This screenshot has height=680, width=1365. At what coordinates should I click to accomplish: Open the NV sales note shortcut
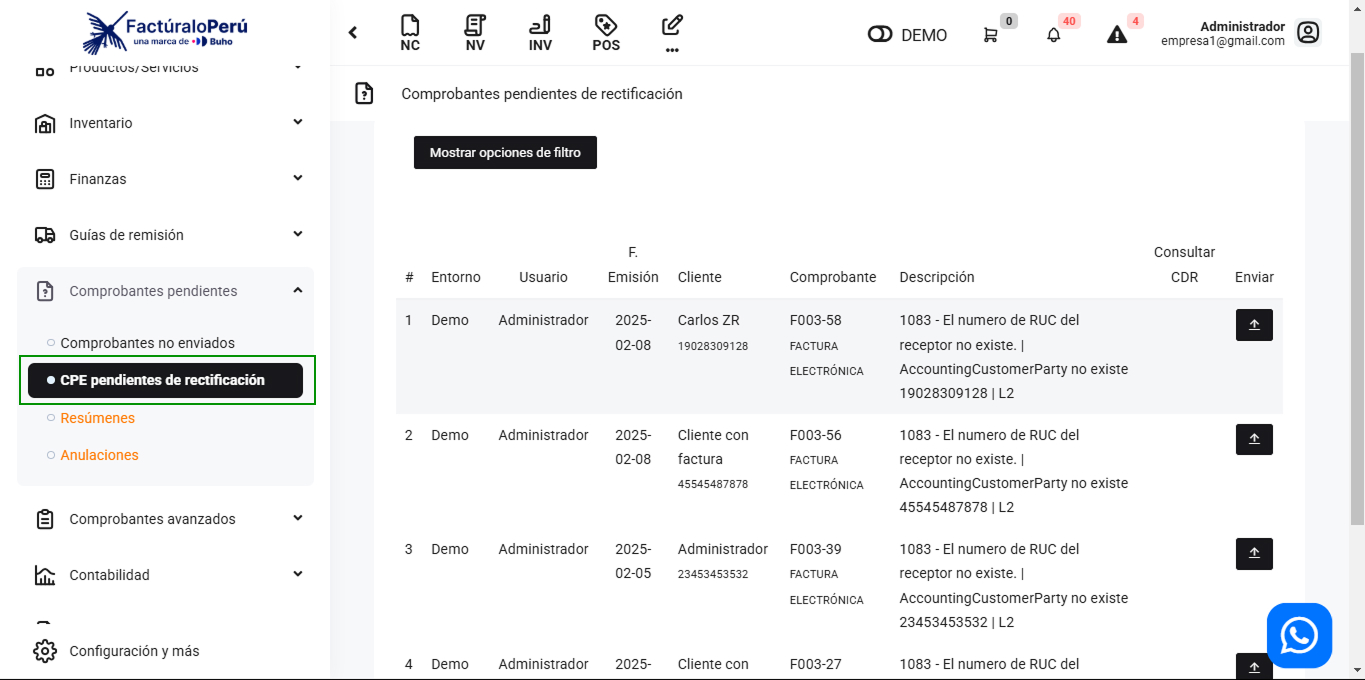tap(475, 33)
